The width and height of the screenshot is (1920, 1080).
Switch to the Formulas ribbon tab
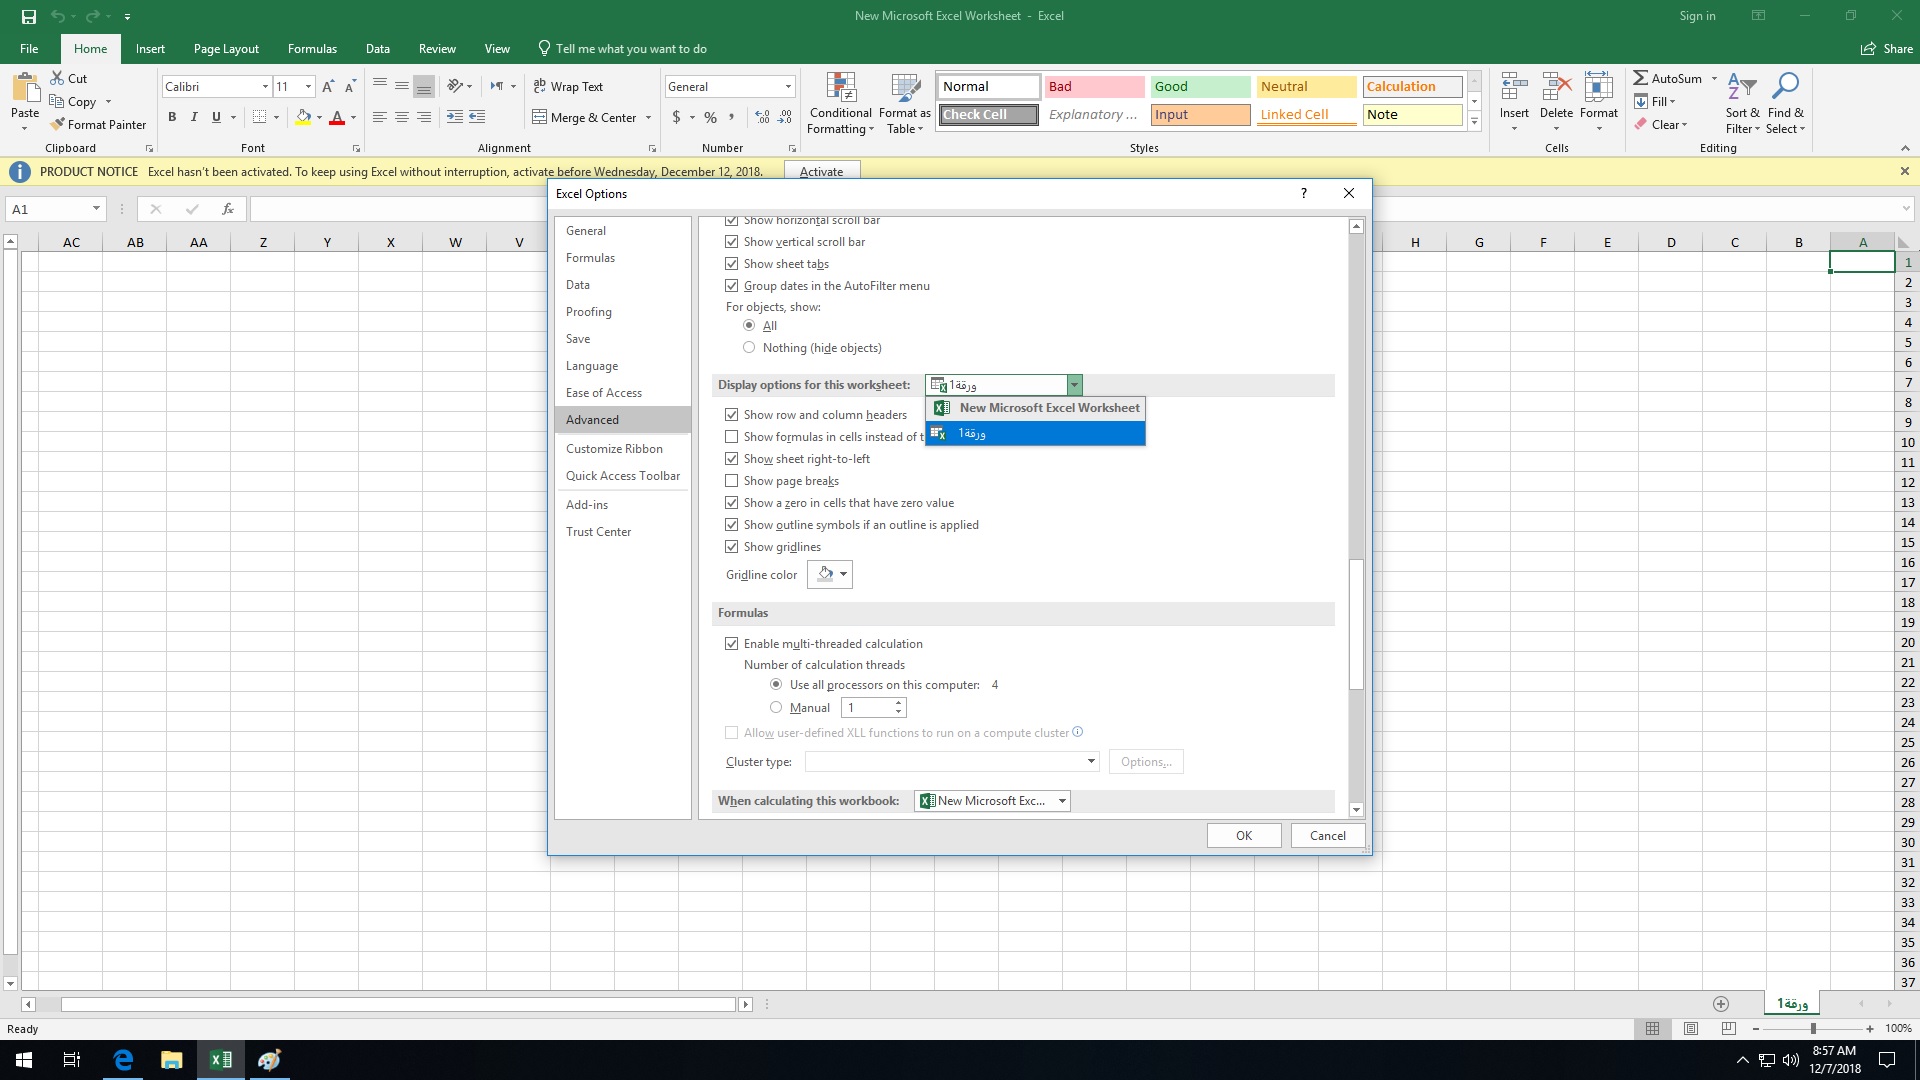point(312,49)
